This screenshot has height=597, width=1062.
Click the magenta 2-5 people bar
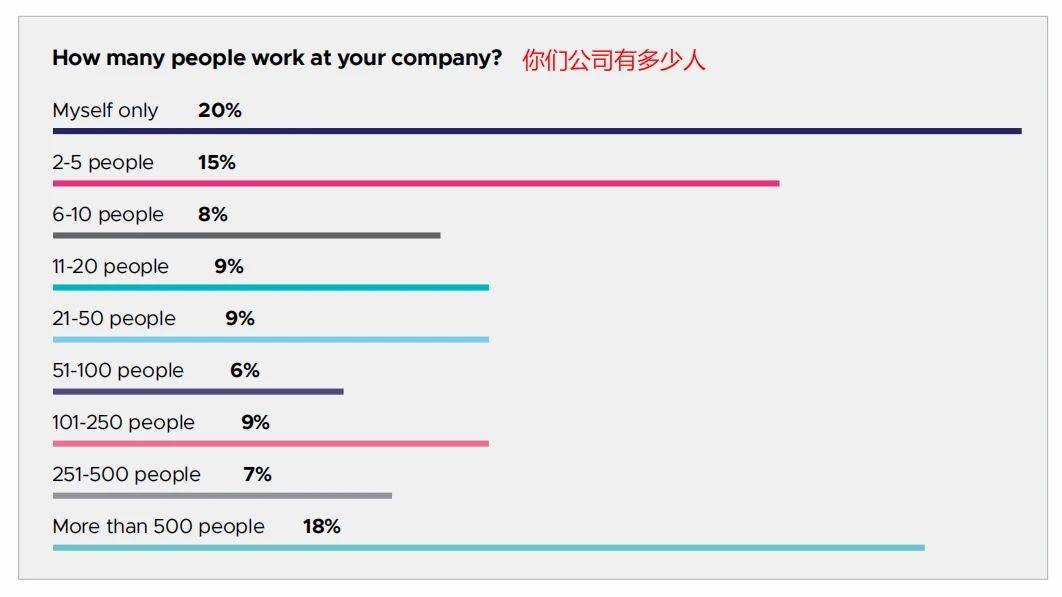[x=416, y=183]
